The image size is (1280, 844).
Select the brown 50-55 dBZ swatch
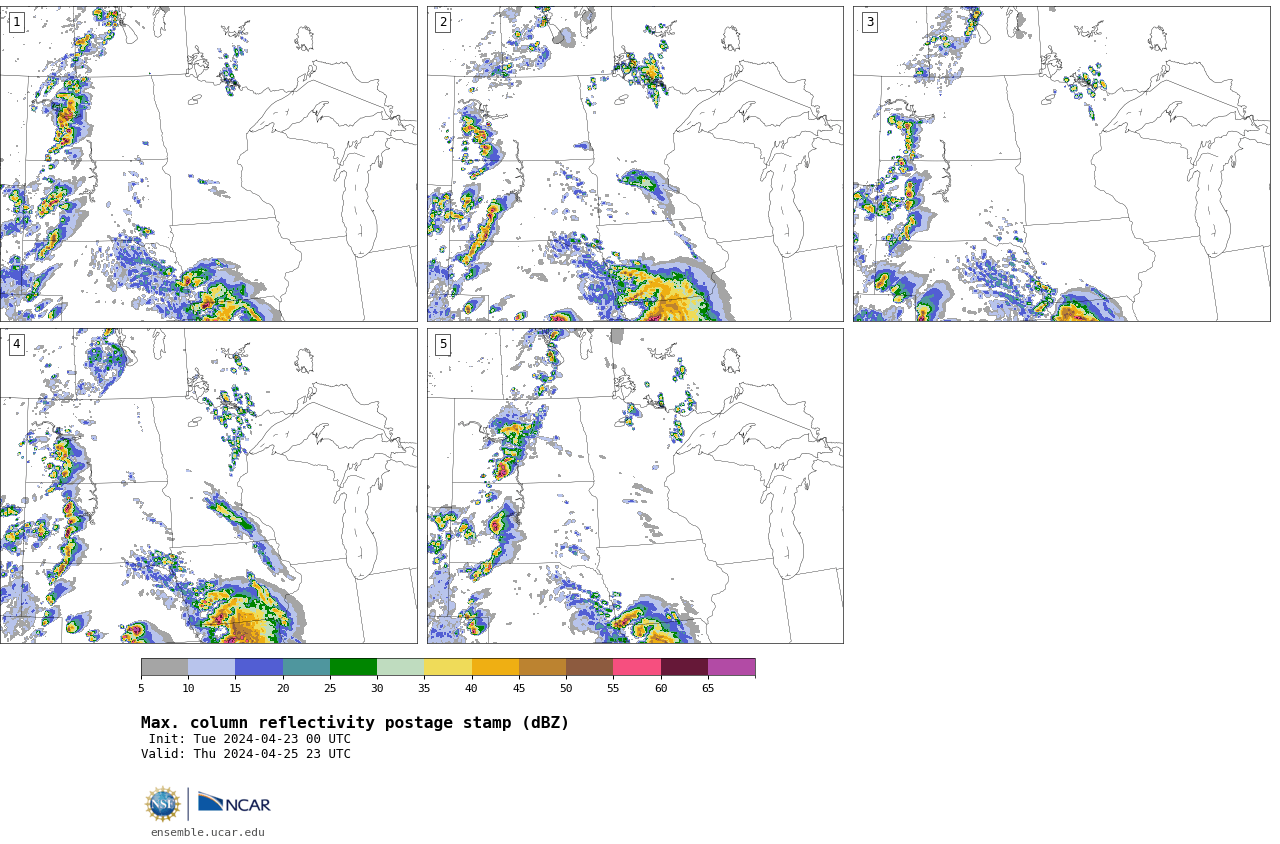[x=590, y=667]
